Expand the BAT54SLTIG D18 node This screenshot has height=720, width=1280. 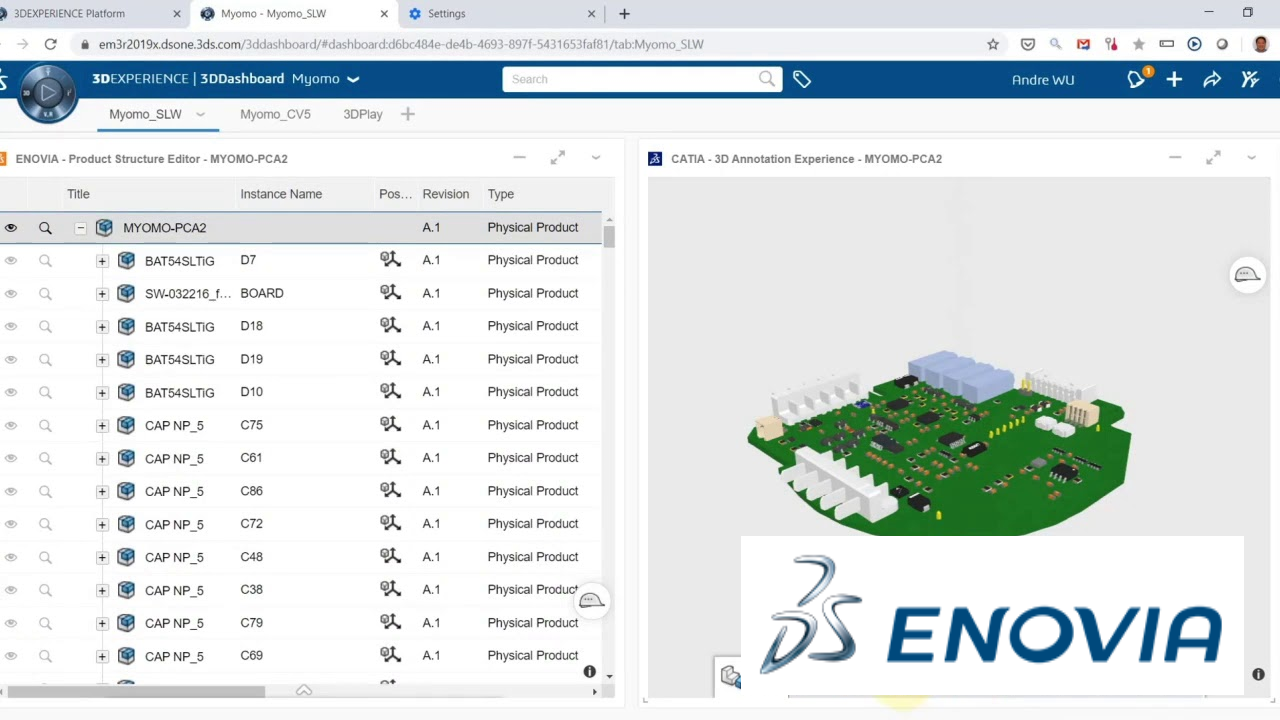click(x=102, y=327)
